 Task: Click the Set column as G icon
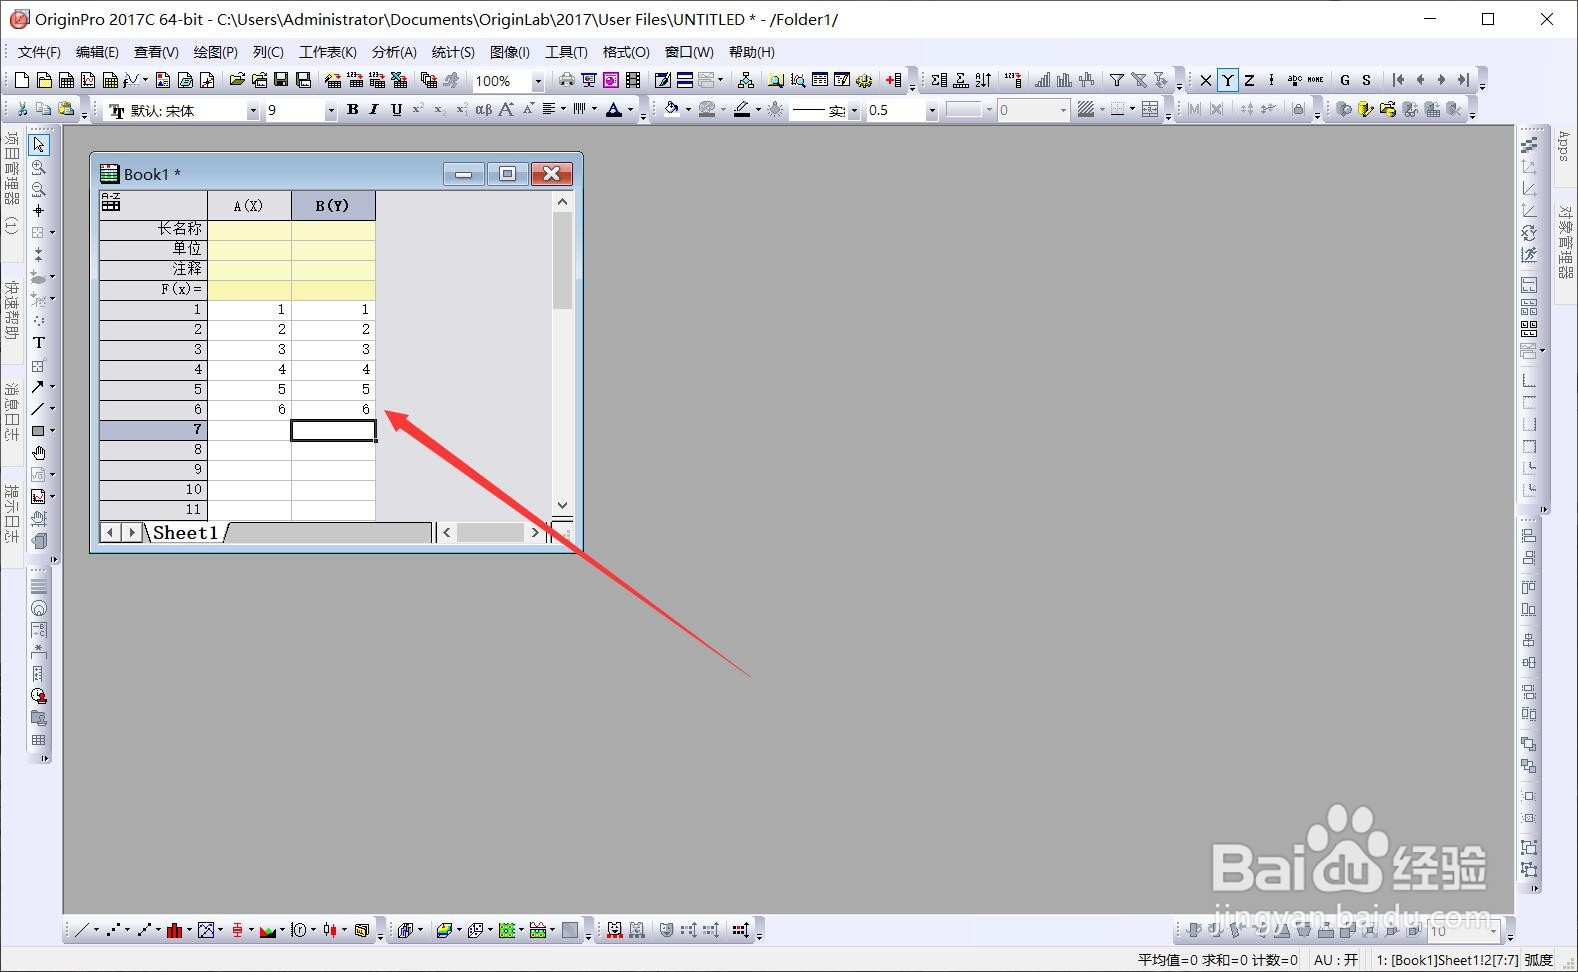tap(1345, 80)
